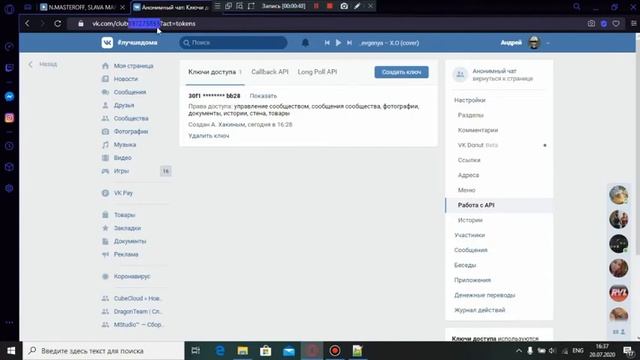
Task: Click the VK logo icon
Action: click(107, 42)
